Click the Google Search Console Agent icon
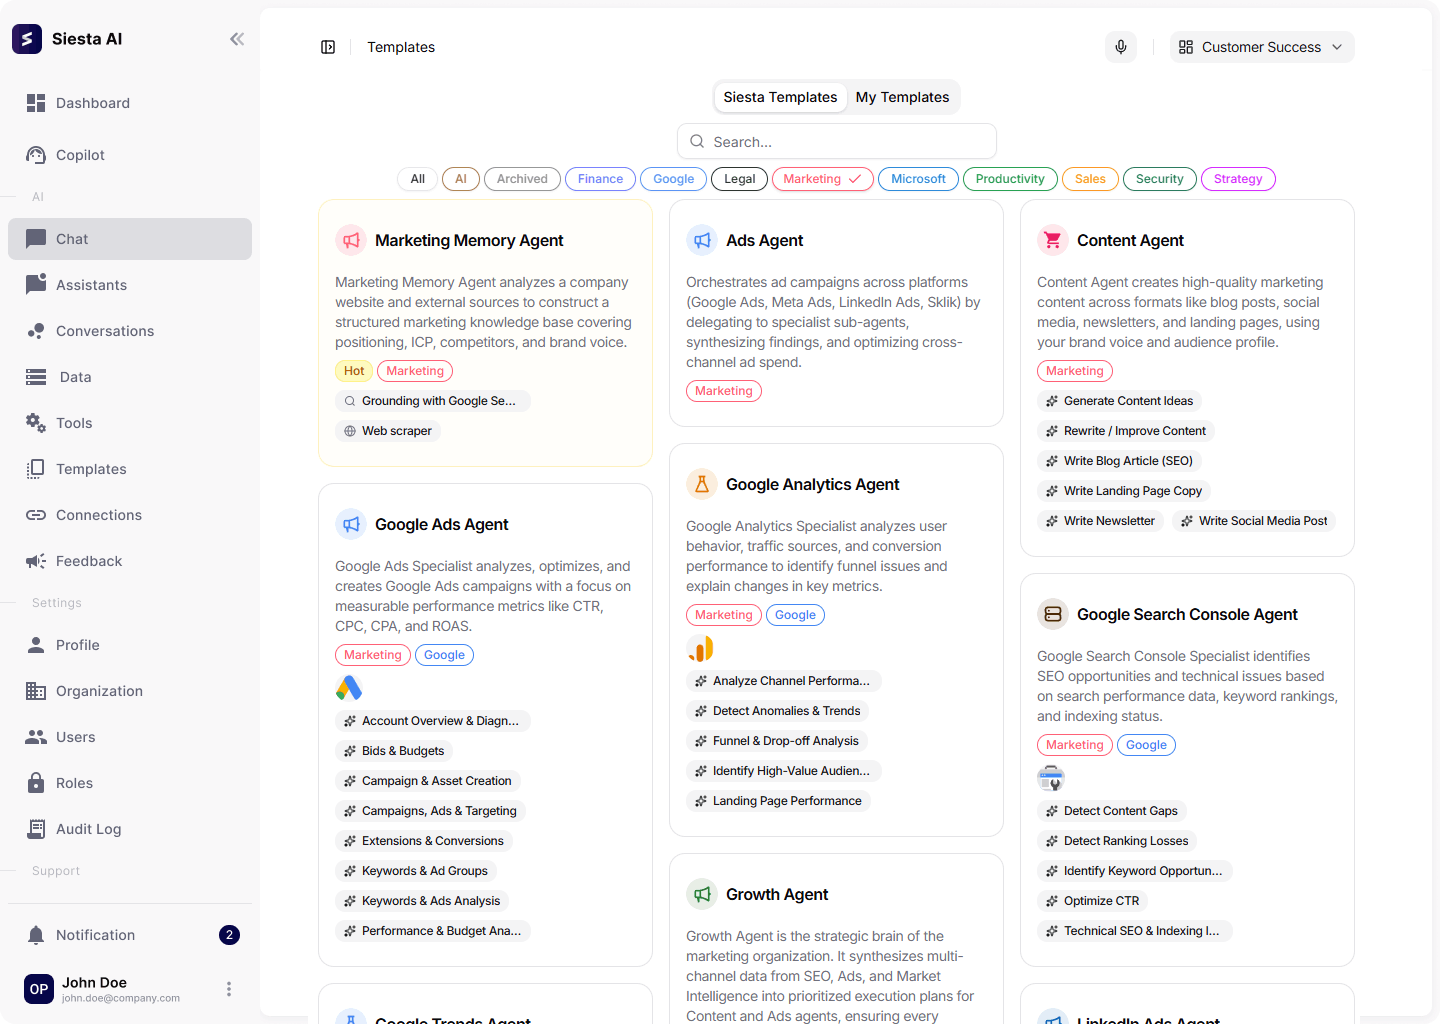Screen dimensions: 1440x1024 coord(1053,614)
